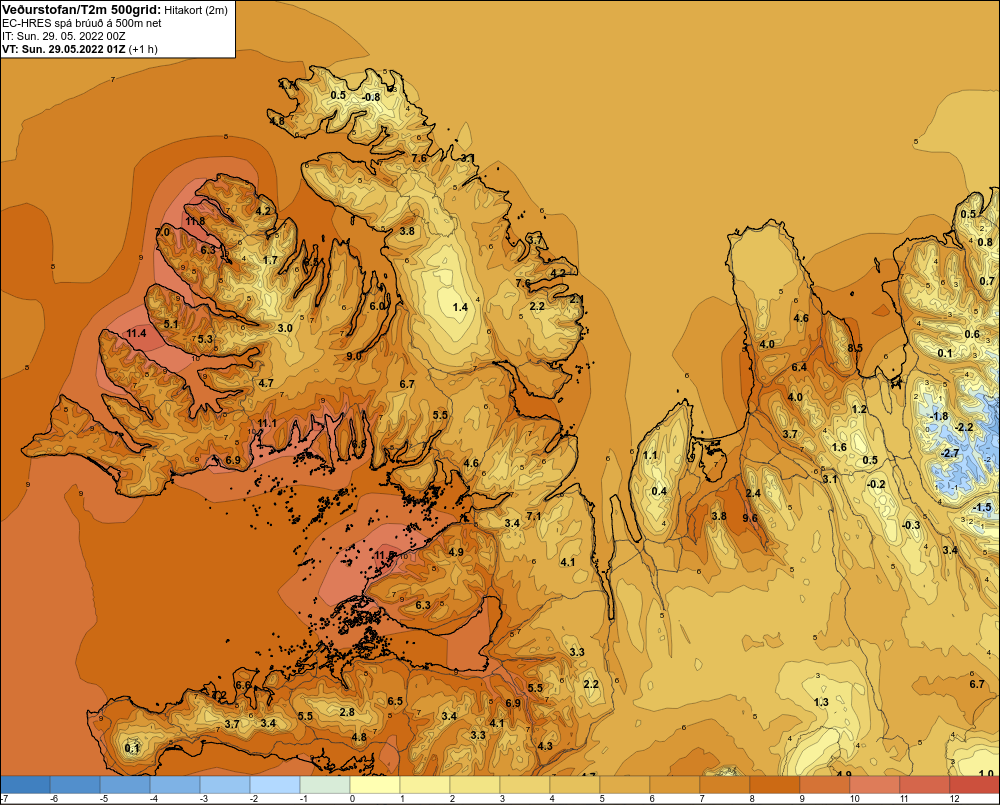This screenshot has width=1000, height=805.
Task: Click the 2.4 temperature value
Action: point(753,493)
